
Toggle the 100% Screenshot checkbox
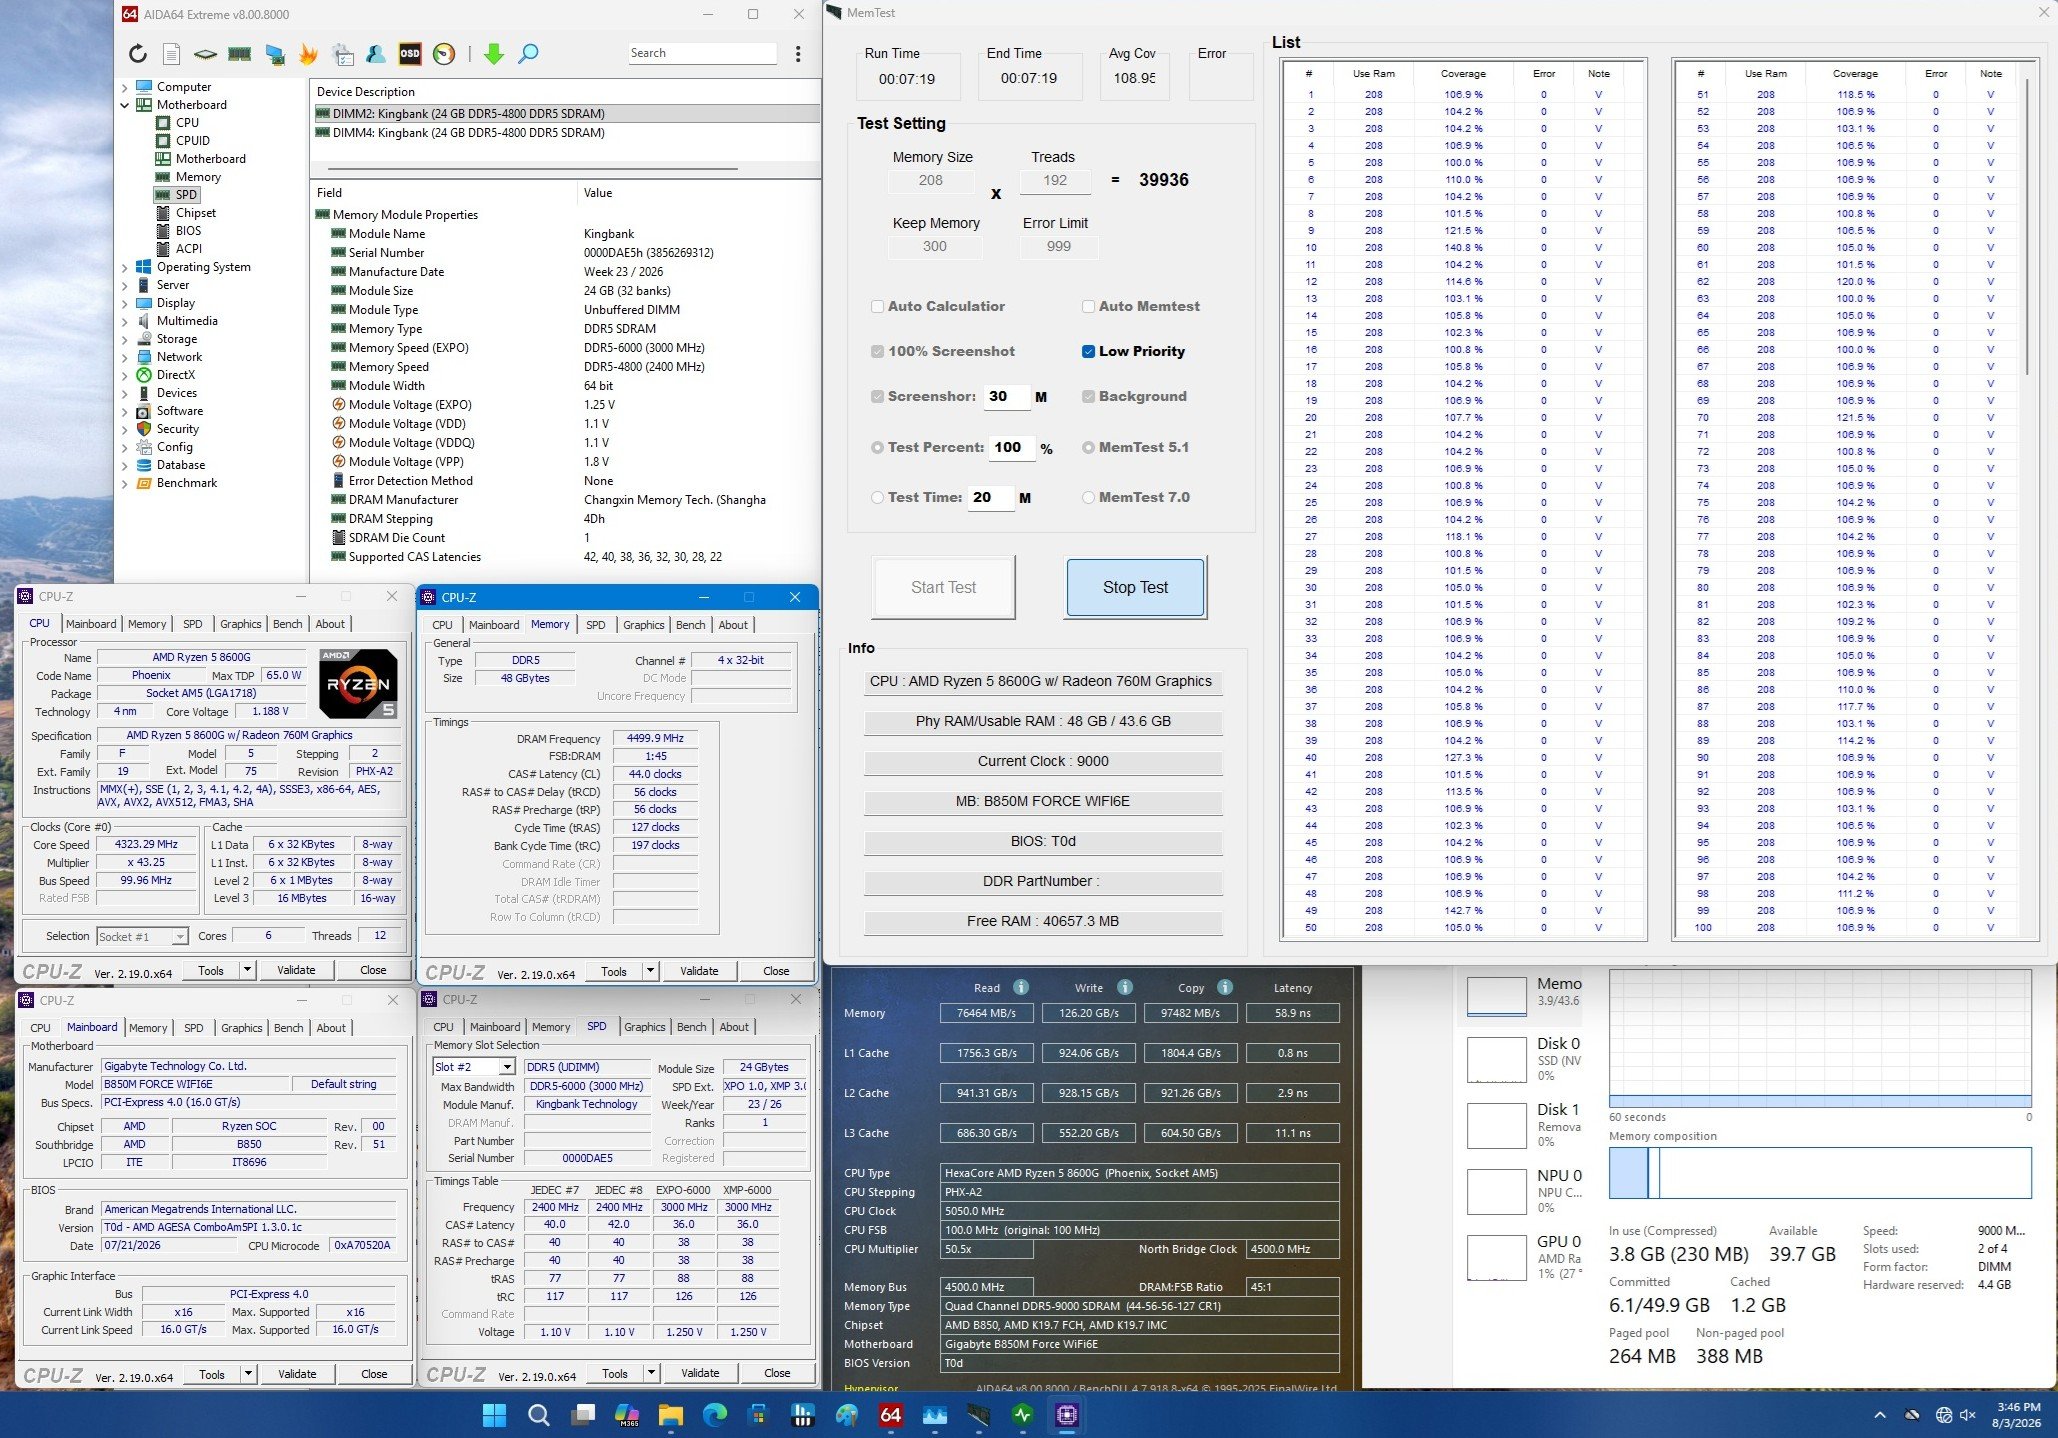tap(877, 352)
